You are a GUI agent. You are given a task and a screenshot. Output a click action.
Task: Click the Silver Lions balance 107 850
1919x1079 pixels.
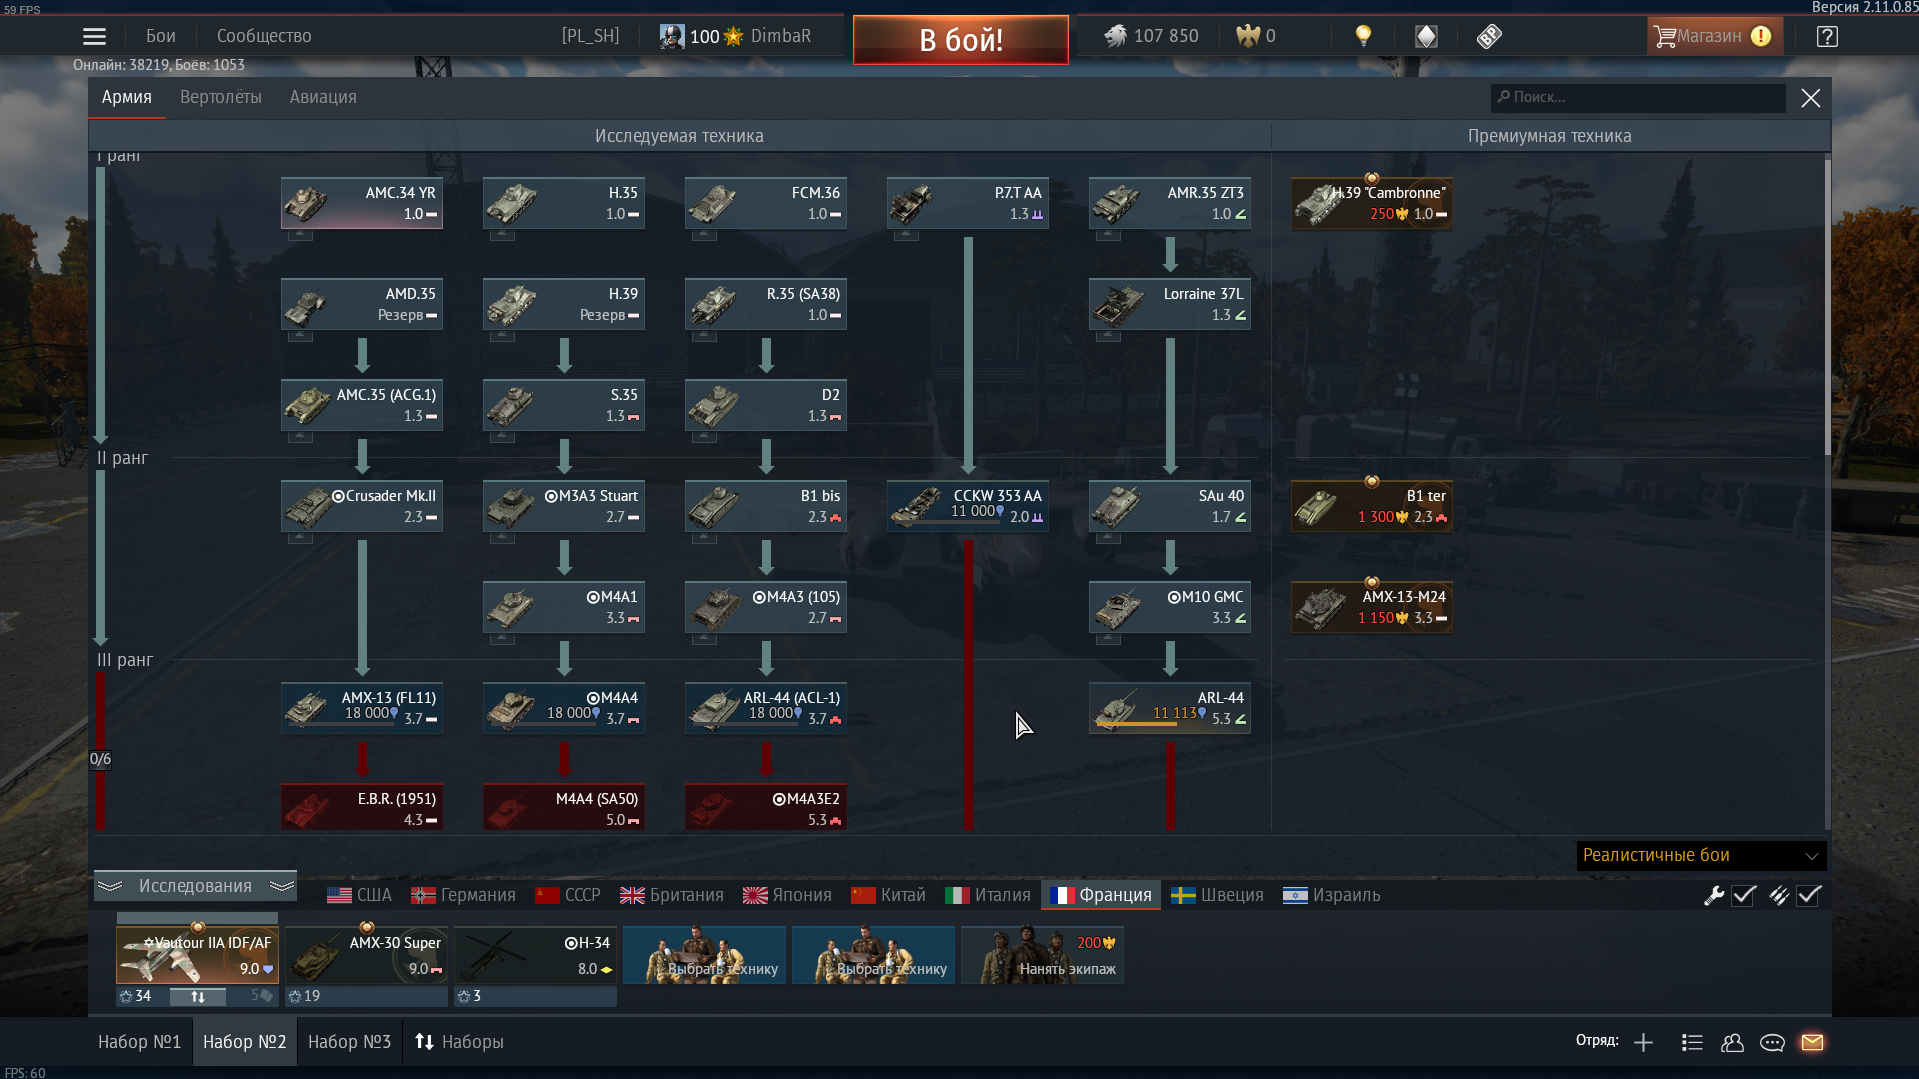click(x=1151, y=36)
